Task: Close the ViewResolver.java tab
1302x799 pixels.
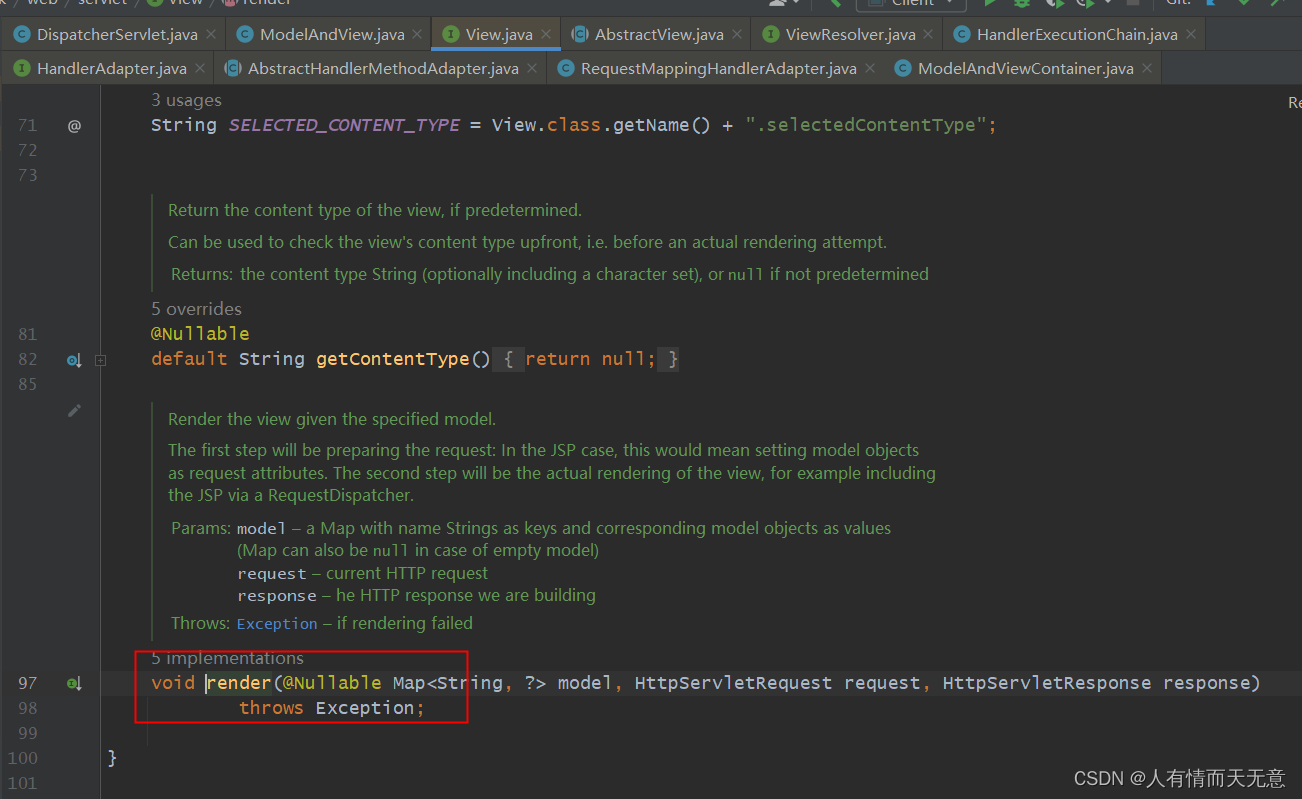Action: [928, 35]
